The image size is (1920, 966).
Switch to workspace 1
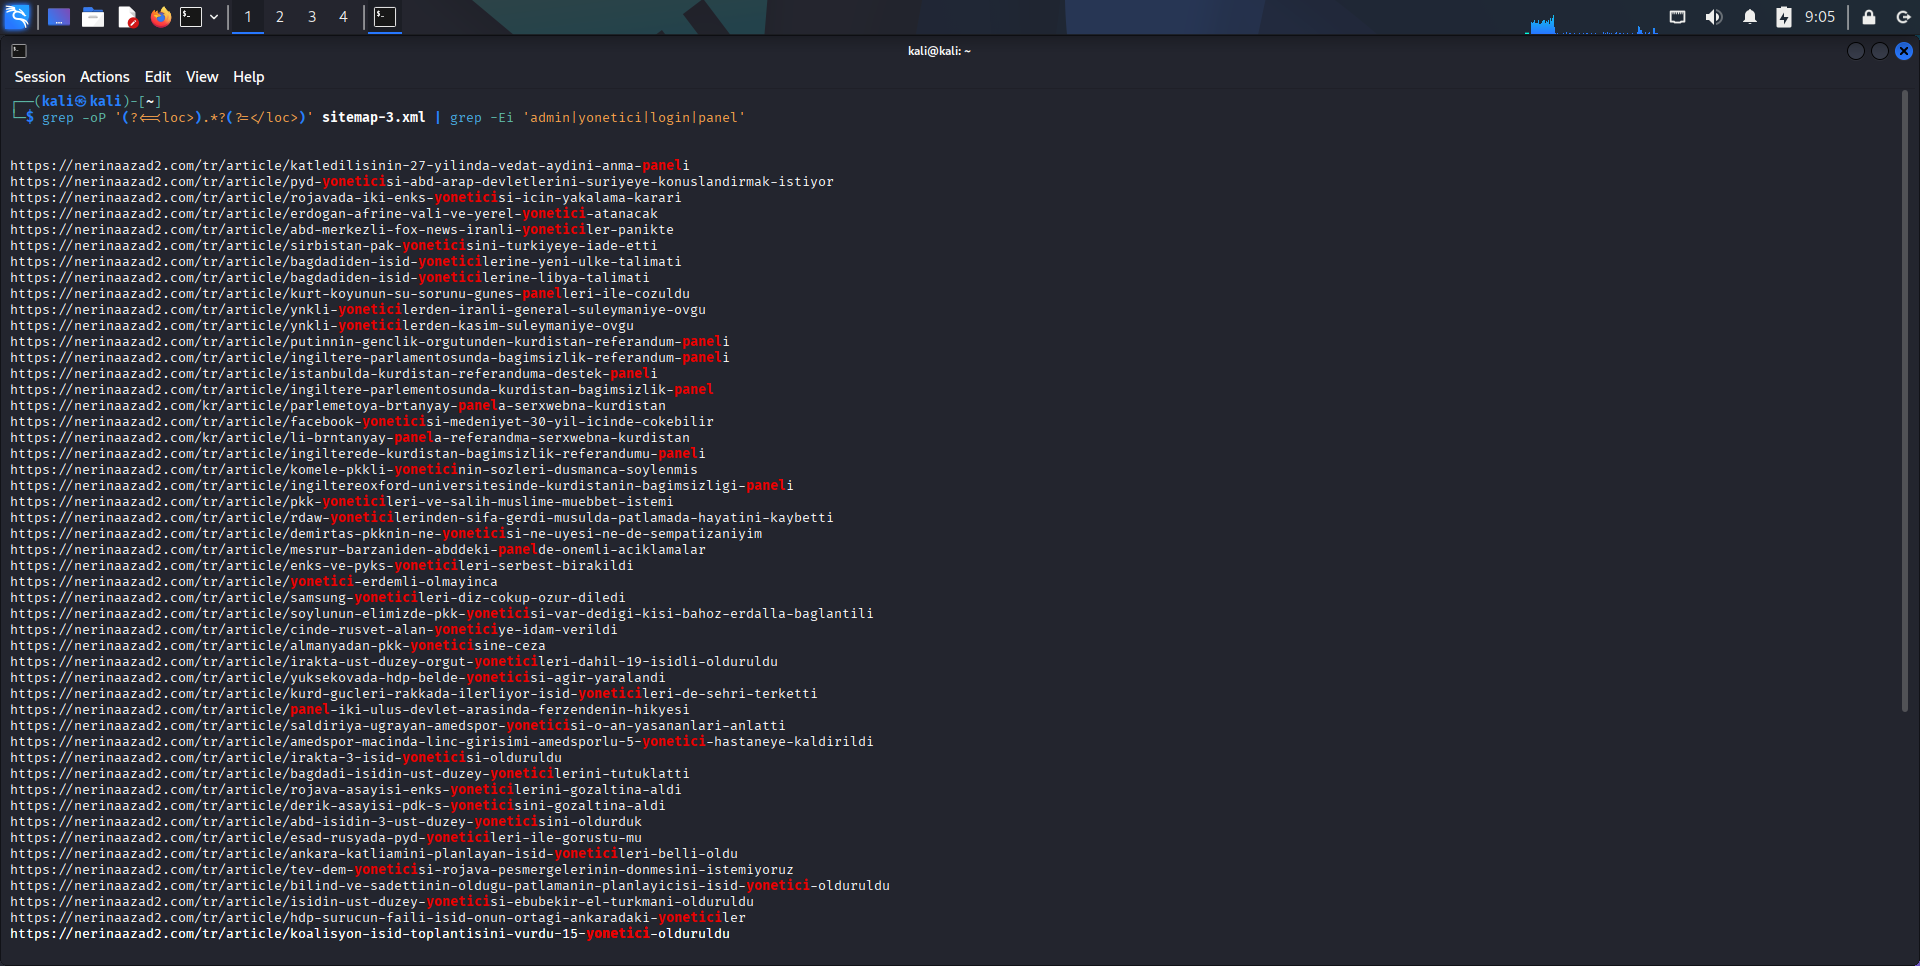pyautogui.click(x=248, y=17)
